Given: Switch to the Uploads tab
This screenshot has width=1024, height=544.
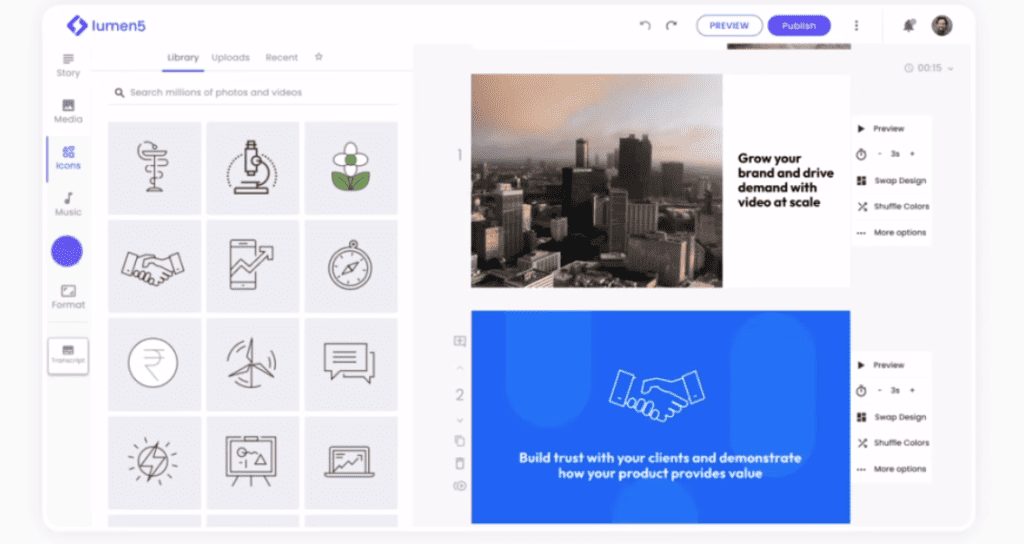Looking at the screenshot, I should click(230, 58).
